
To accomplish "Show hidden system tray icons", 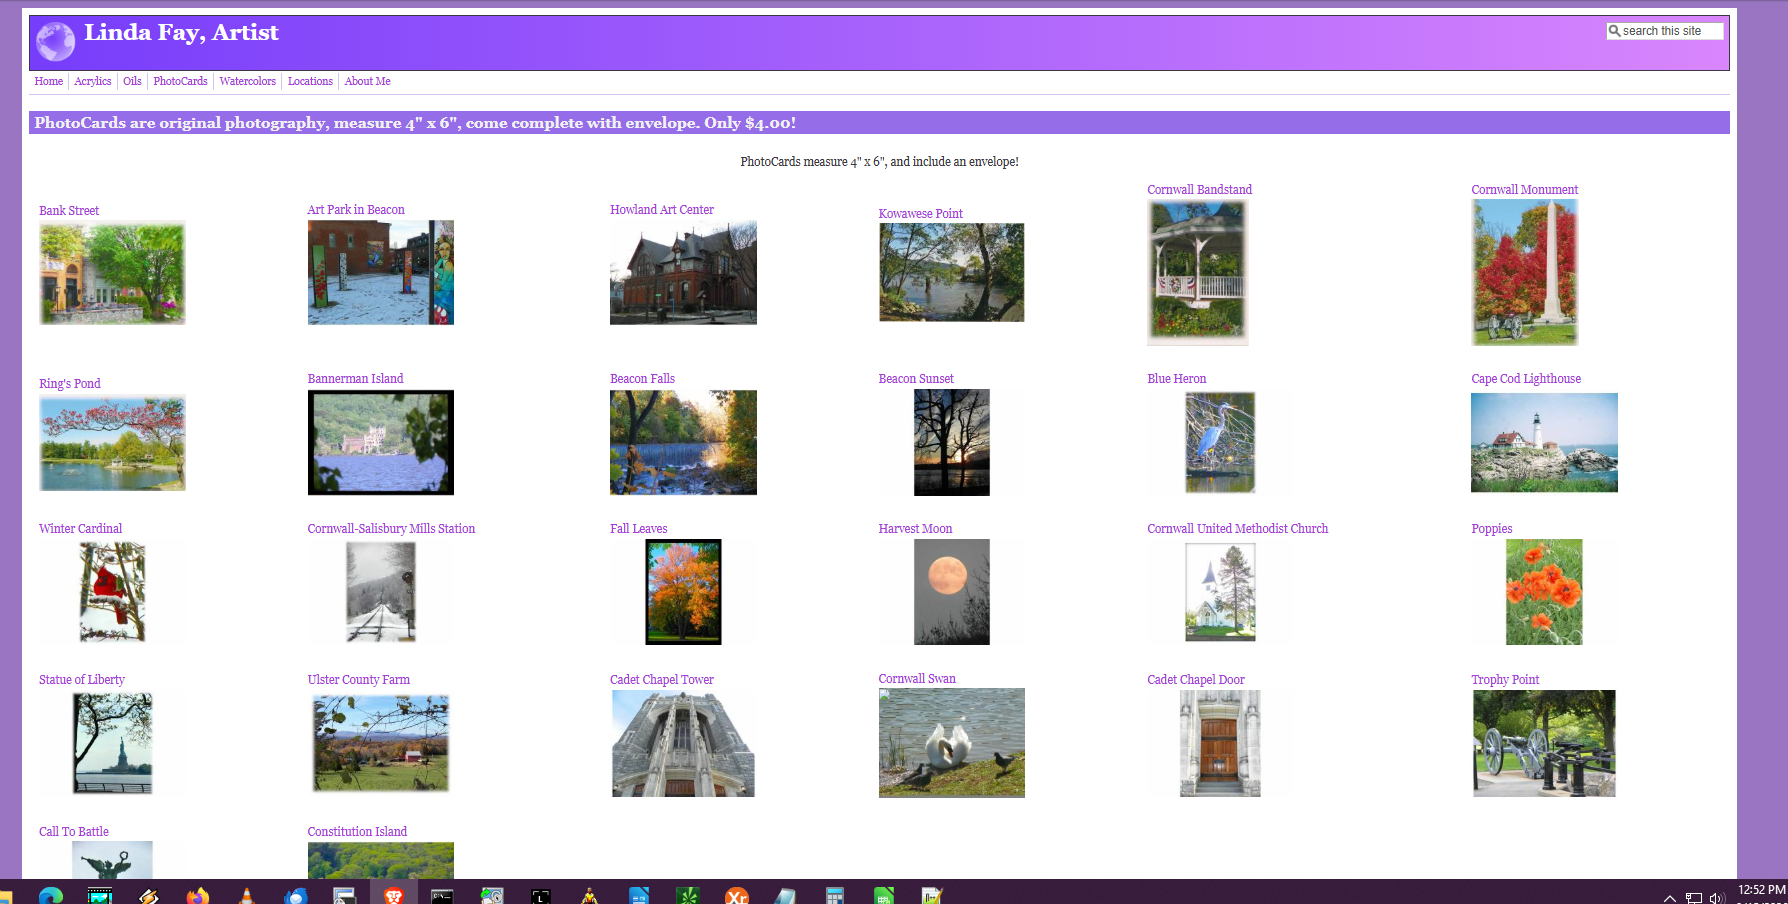I will click(1669, 897).
